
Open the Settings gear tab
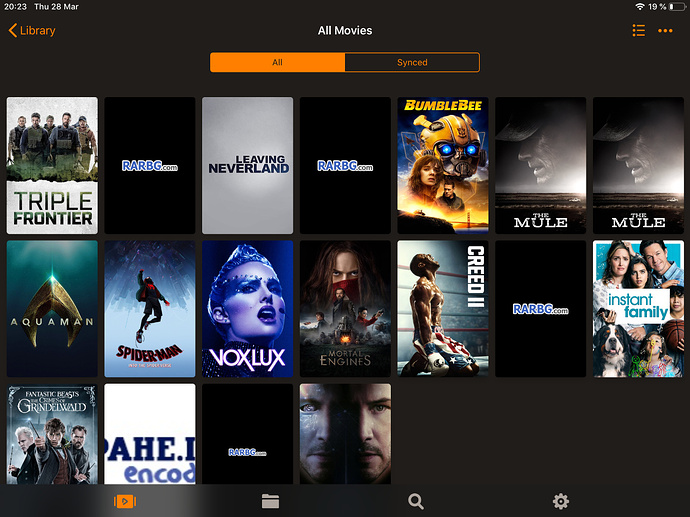click(x=561, y=501)
